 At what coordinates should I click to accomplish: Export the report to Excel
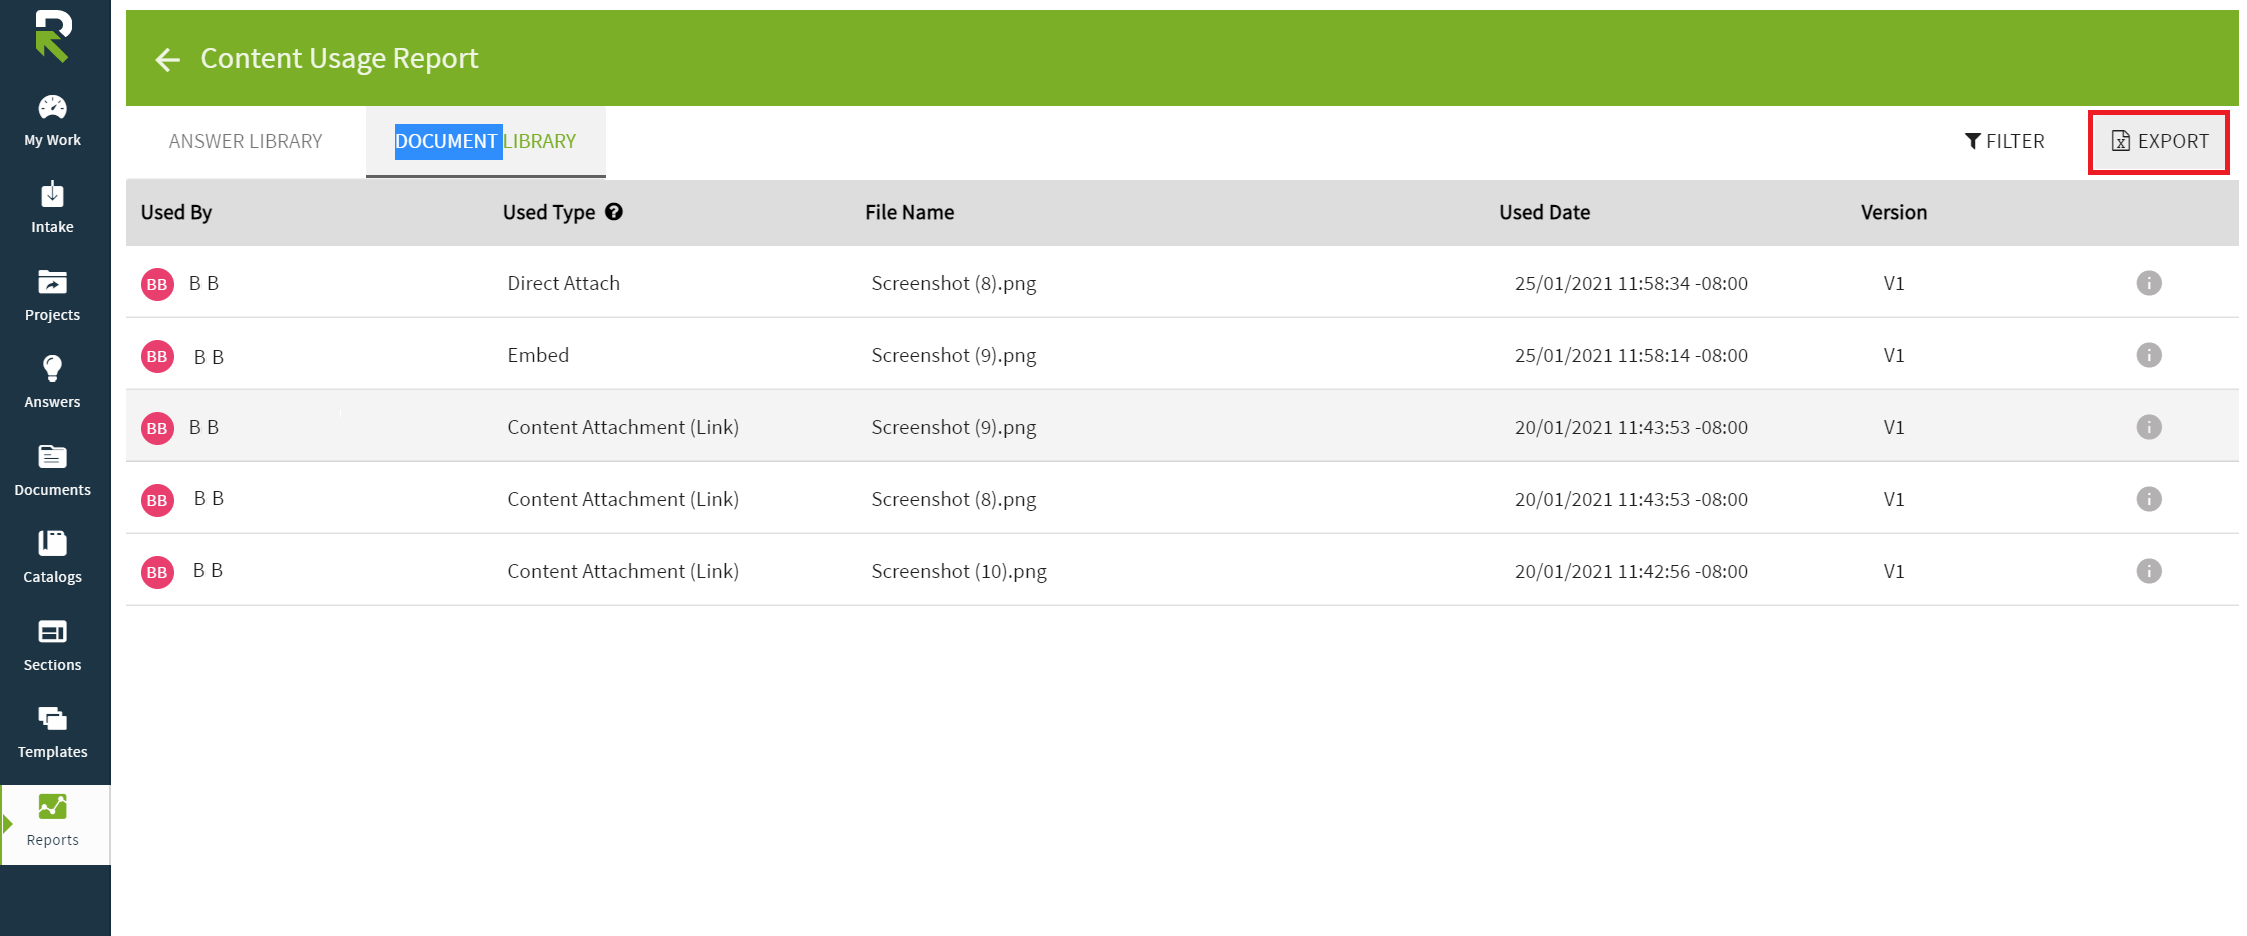[x=2159, y=142]
